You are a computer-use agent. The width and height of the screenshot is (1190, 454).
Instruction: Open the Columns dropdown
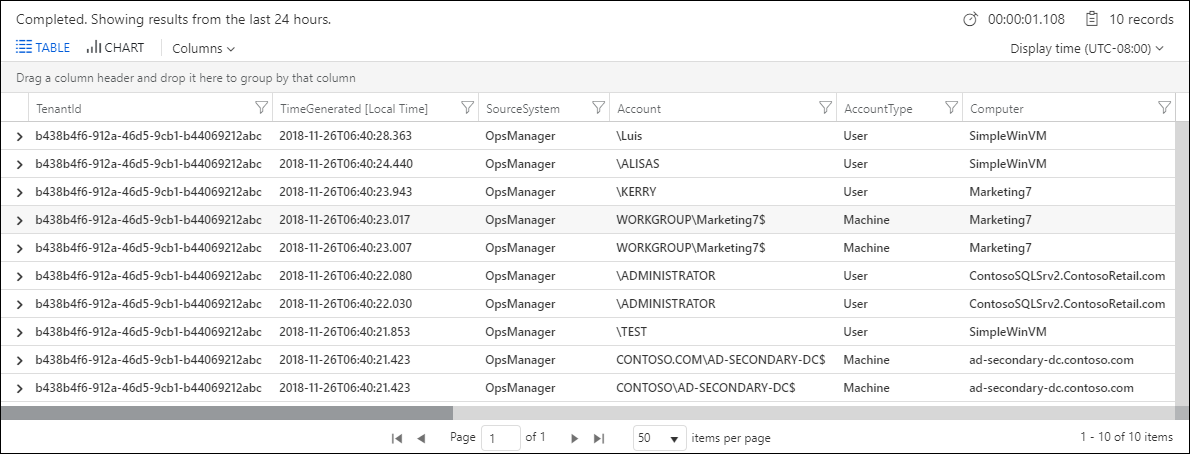204,48
